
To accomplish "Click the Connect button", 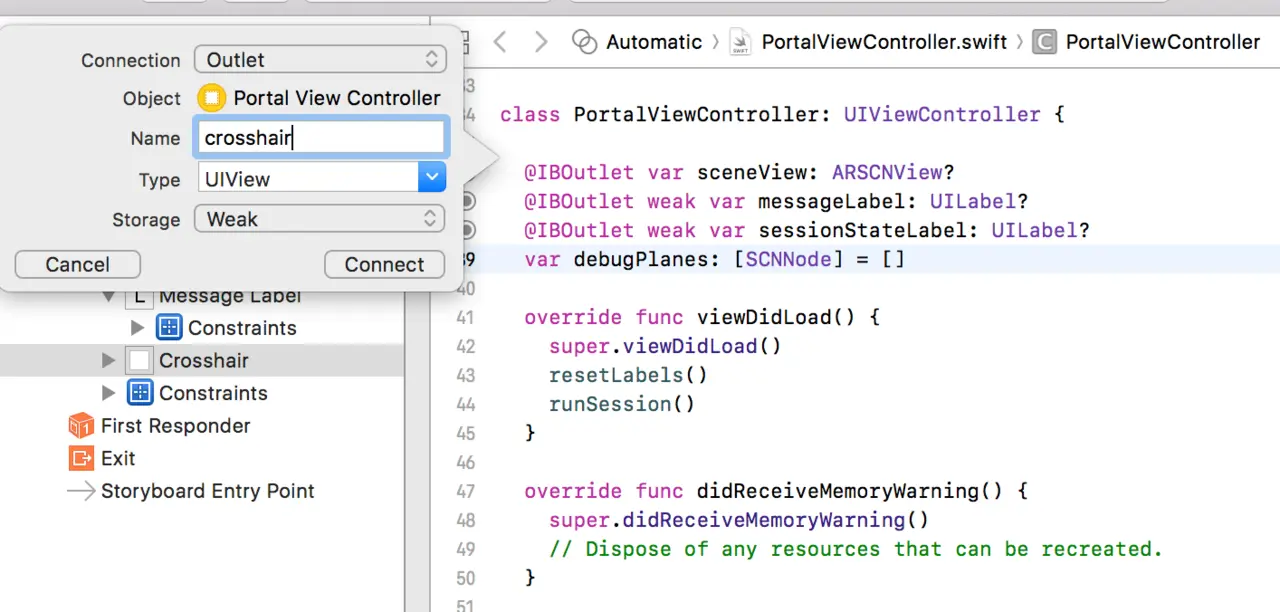I will pyautogui.click(x=384, y=264).
